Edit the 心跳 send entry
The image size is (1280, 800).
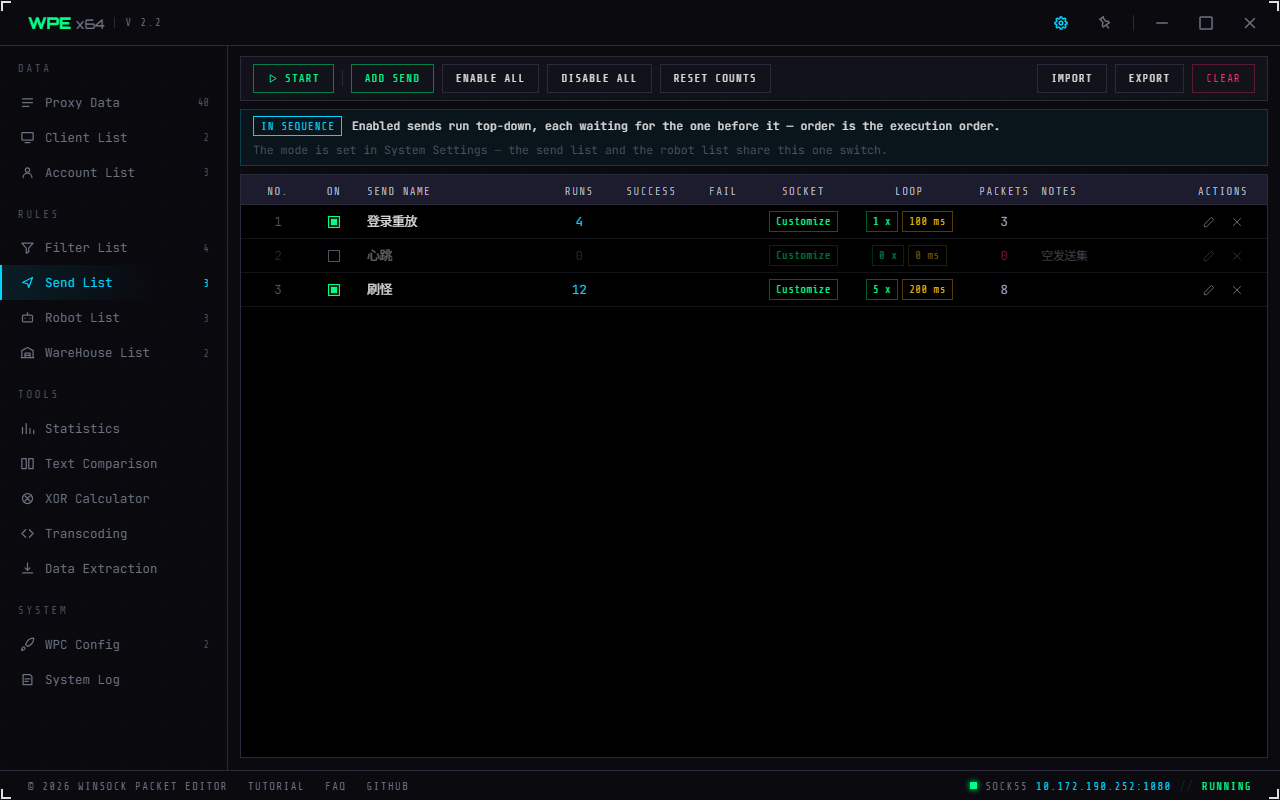1209,256
